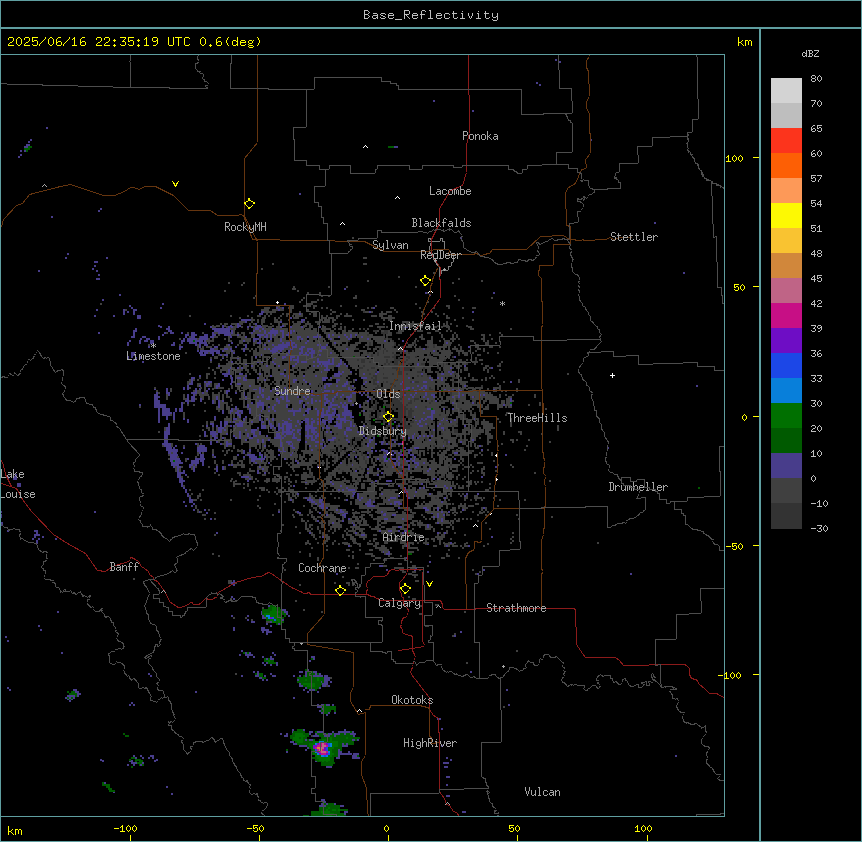This screenshot has height=842, width=862.
Task: Click the Sylvan city label
Action: click(x=390, y=245)
